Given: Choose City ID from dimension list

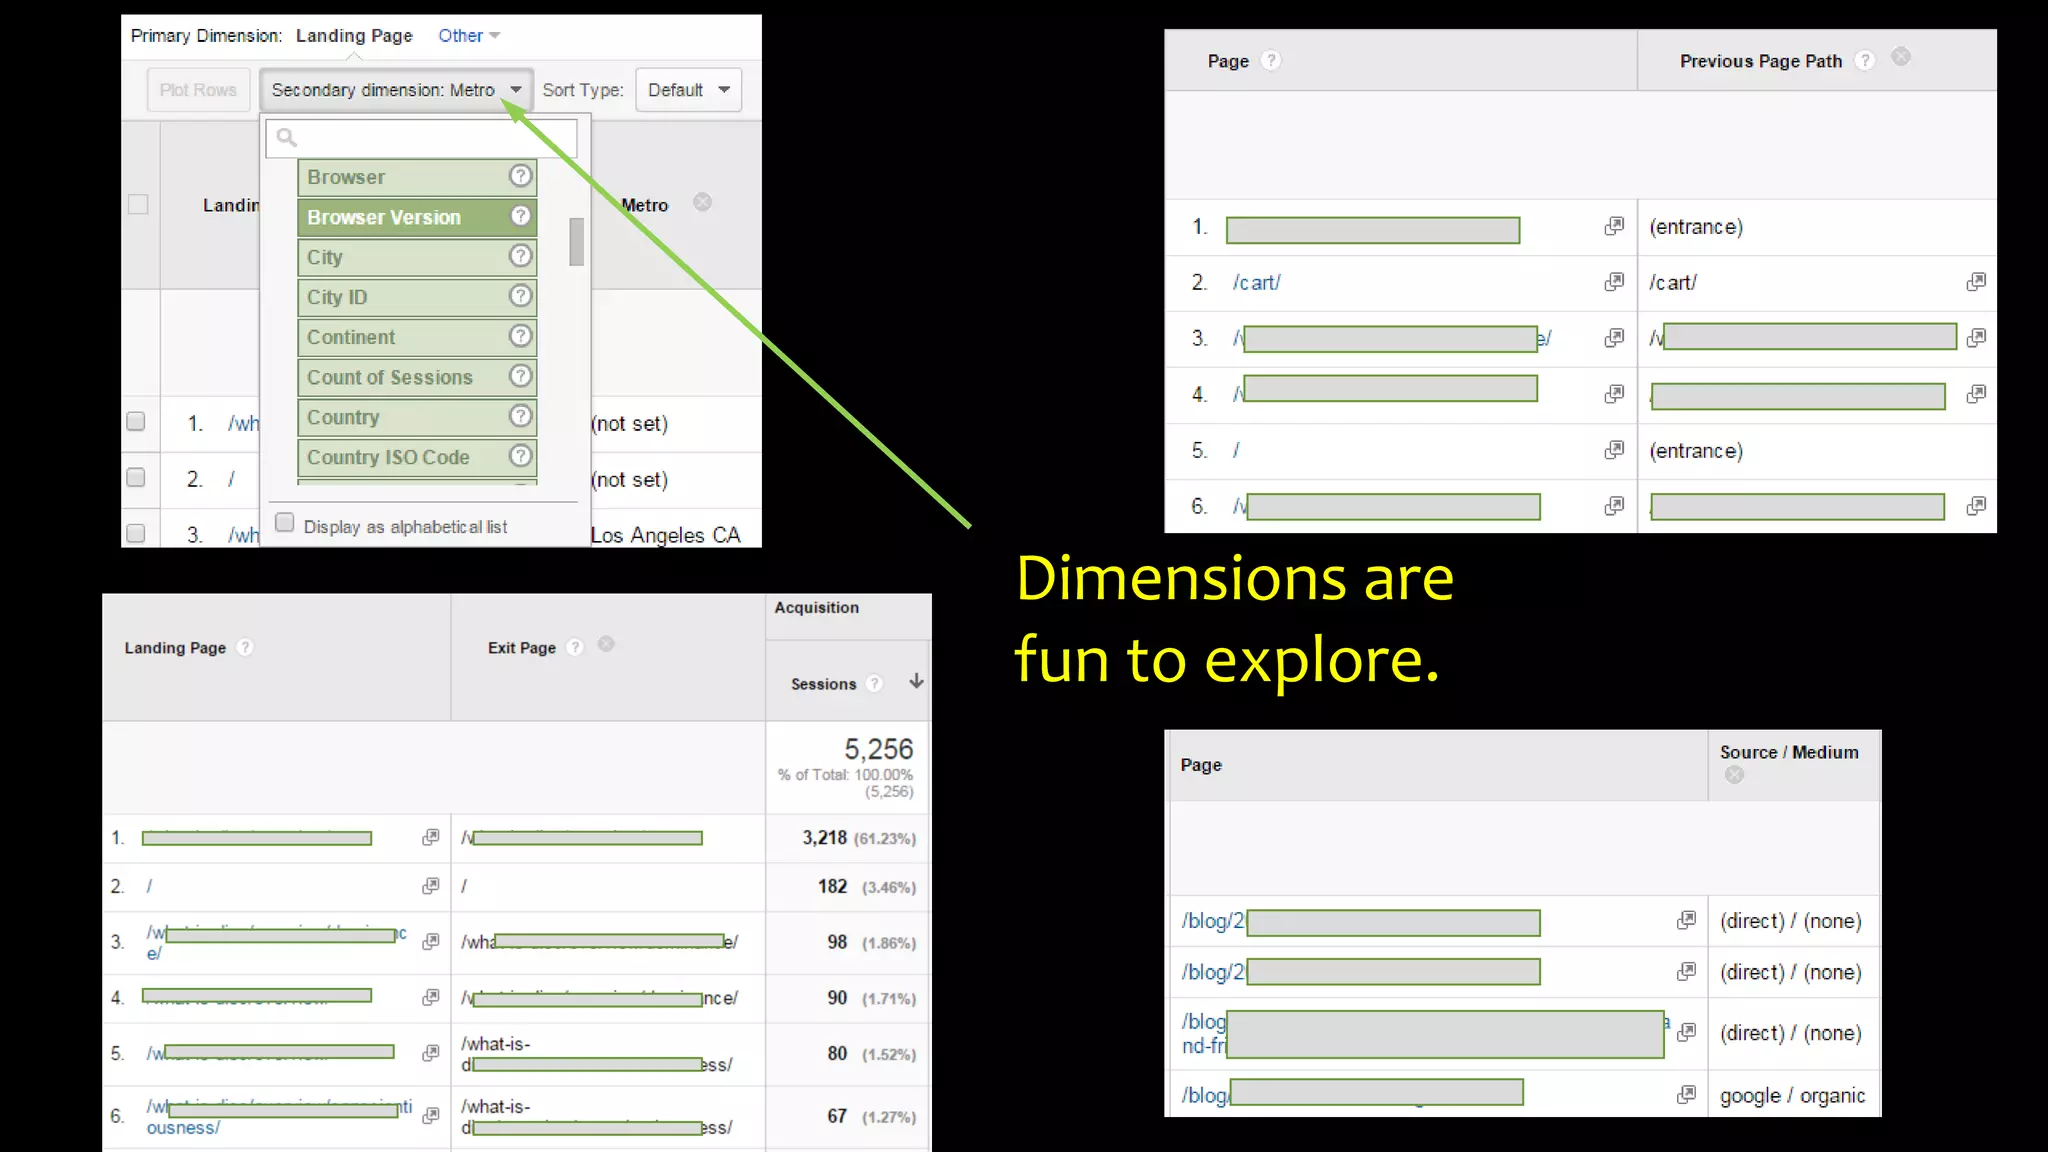Looking at the screenshot, I should pos(417,297).
